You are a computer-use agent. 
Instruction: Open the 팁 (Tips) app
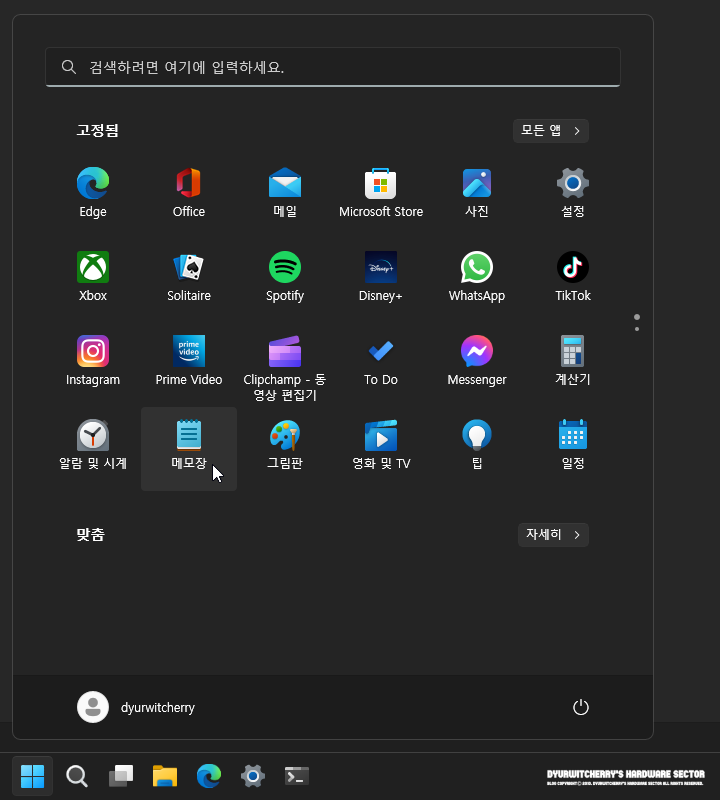coord(477,445)
